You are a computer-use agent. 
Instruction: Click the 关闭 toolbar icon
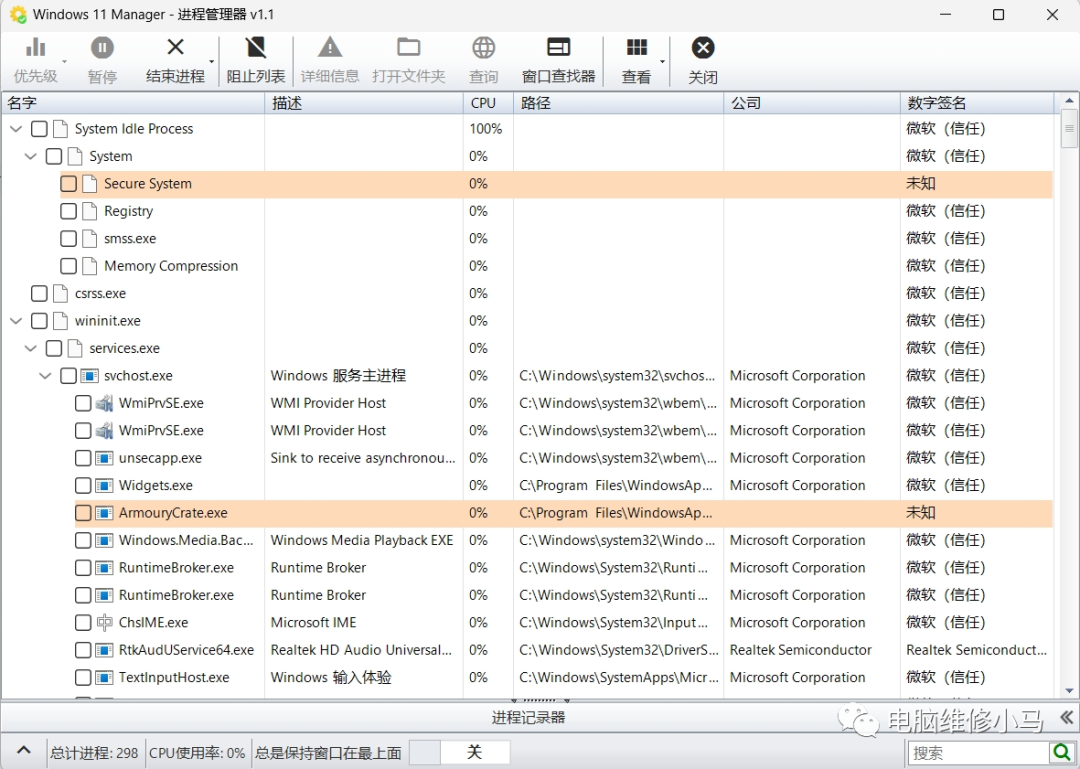[x=703, y=48]
